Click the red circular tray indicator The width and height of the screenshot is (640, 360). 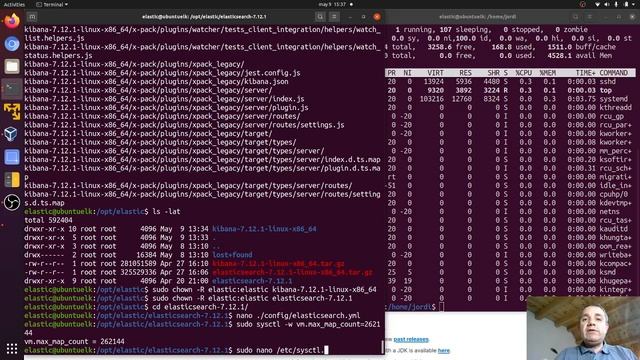pos(583,4)
